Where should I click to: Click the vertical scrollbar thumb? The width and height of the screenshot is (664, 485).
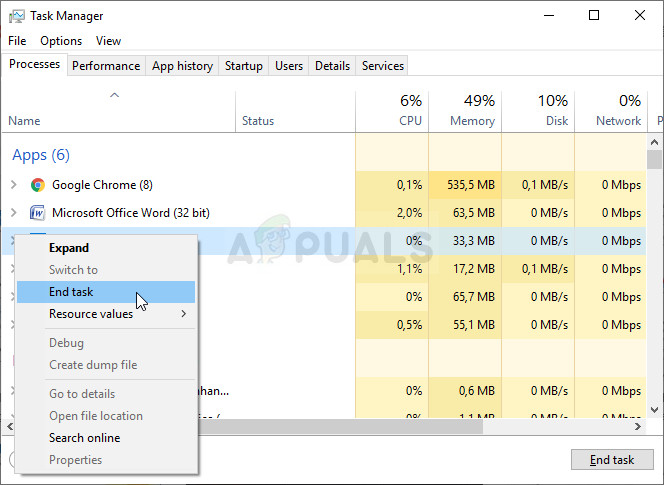(654, 160)
